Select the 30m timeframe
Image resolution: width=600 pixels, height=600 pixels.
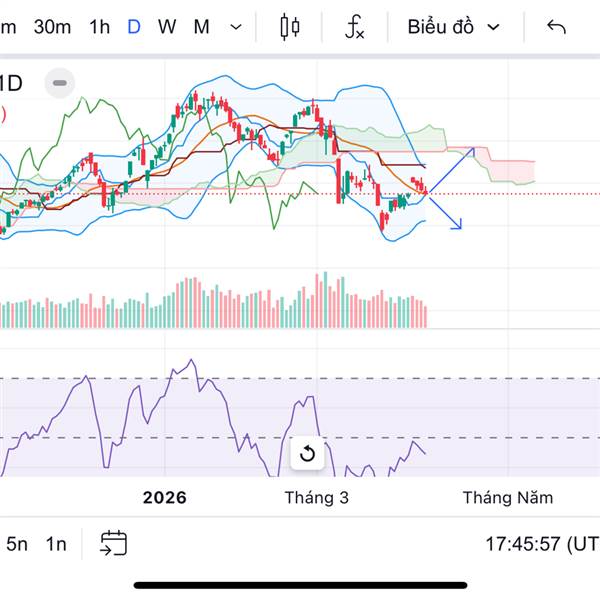tap(52, 27)
